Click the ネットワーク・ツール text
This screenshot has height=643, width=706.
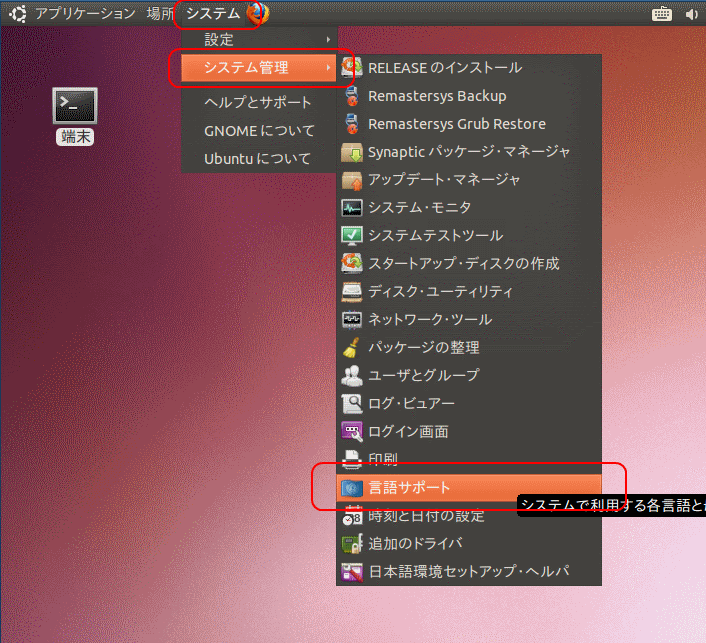pyautogui.click(x=430, y=320)
